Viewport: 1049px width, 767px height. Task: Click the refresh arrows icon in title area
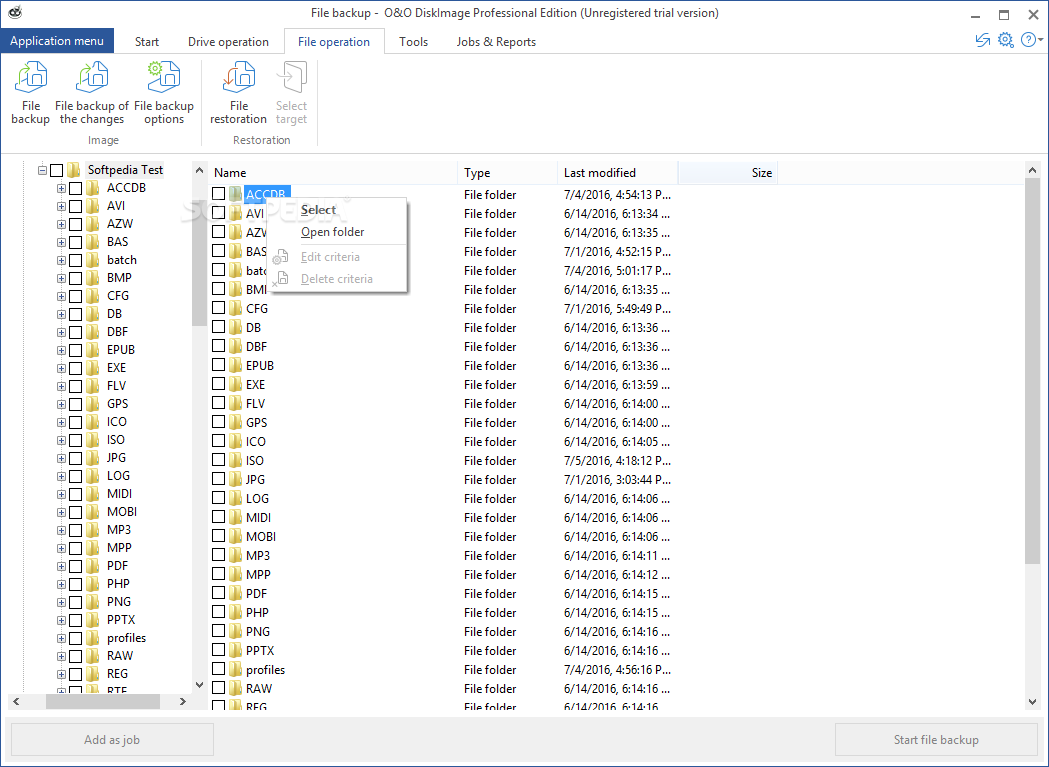982,40
